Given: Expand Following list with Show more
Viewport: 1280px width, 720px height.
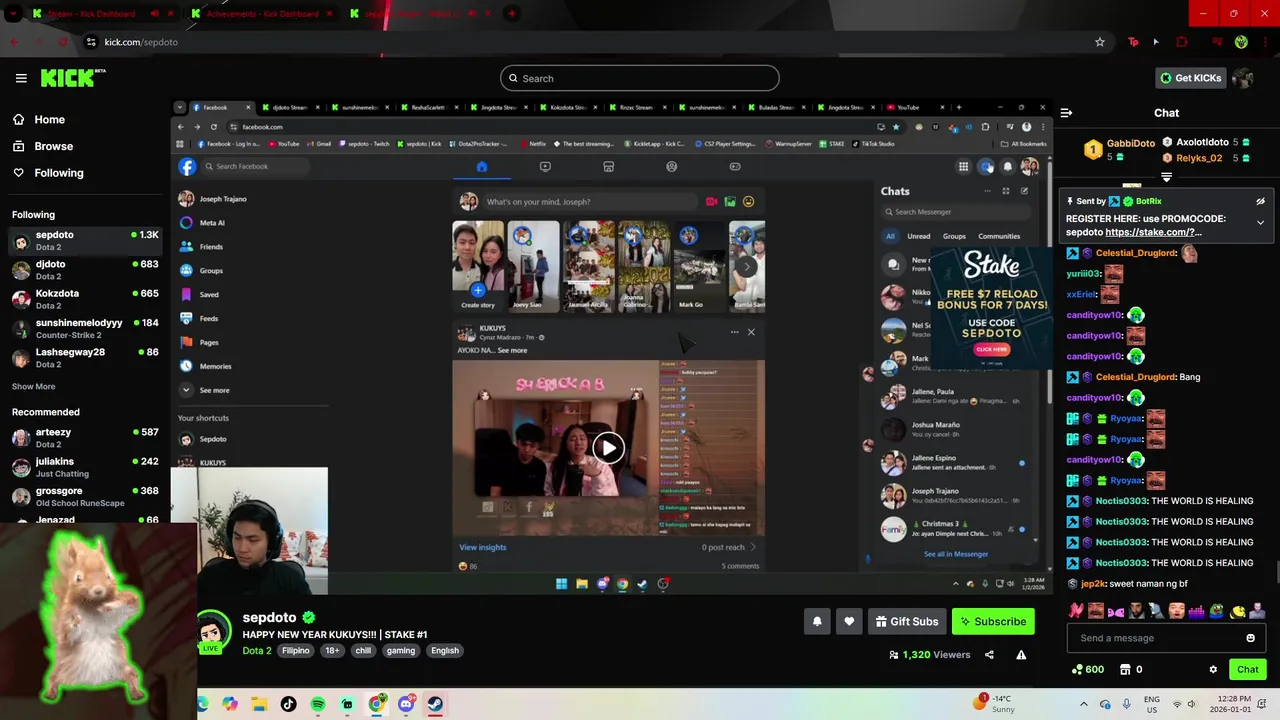Looking at the screenshot, I should (x=34, y=387).
